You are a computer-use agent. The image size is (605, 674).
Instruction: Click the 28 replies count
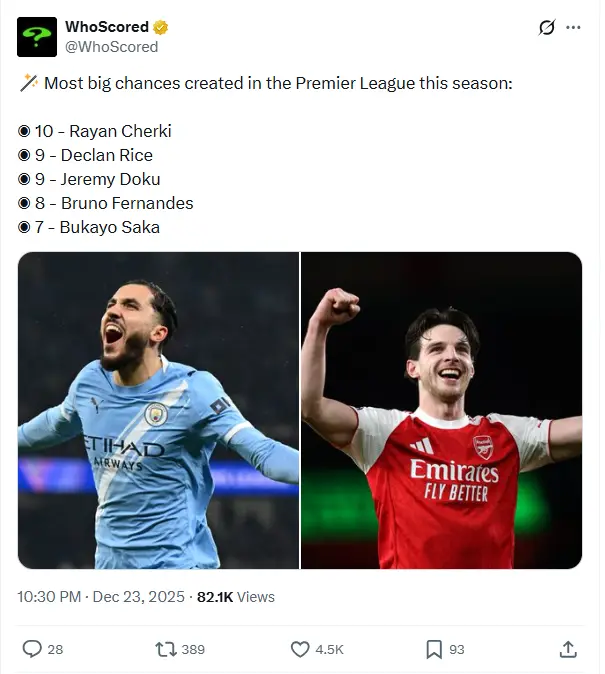click(55, 649)
